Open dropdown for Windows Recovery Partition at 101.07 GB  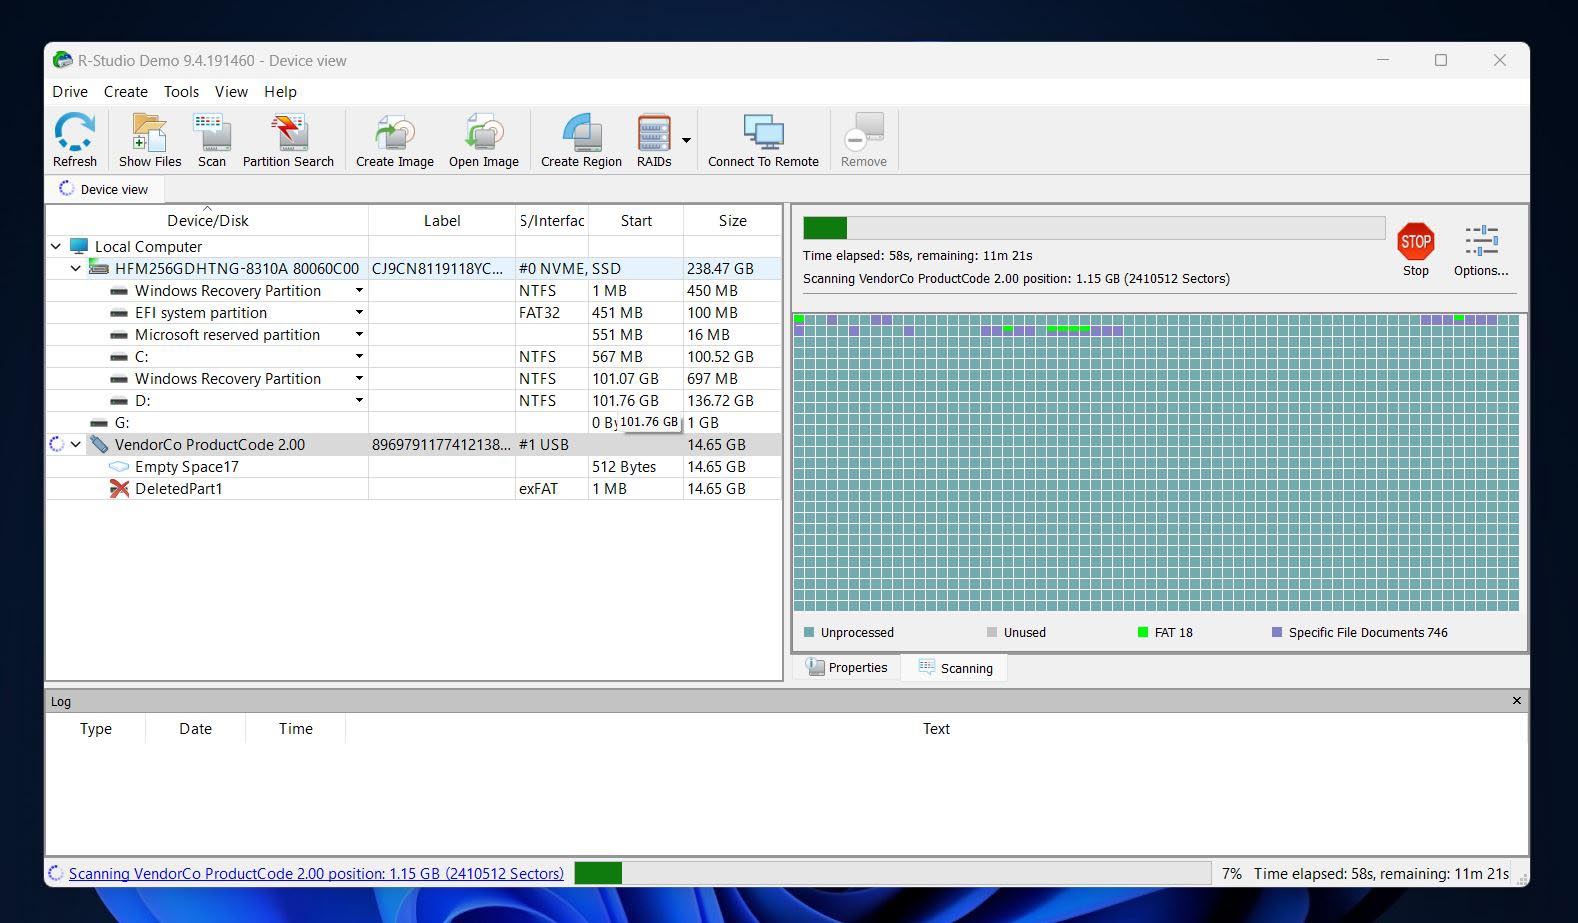359,379
